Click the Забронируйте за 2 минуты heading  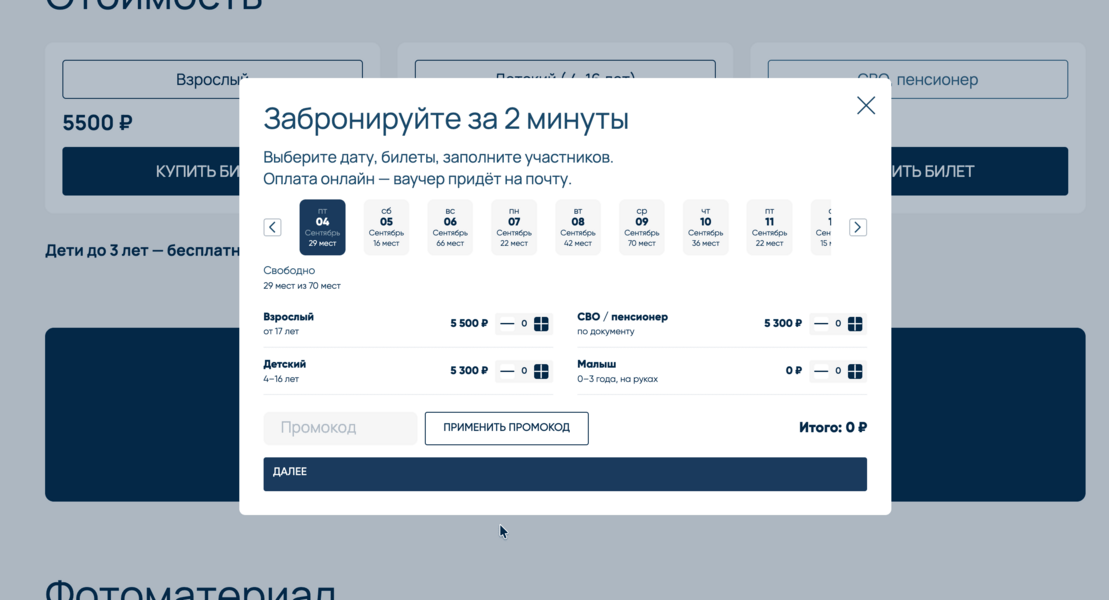tap(446, 119)
